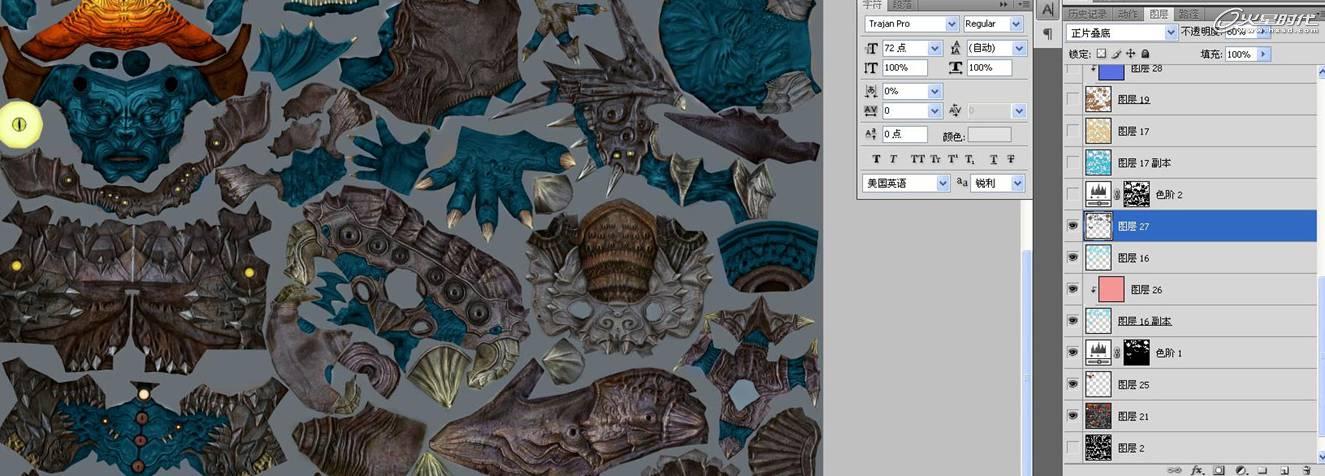Viewport: 1325px width, 476px height.
Task: Click the Link layers icon at panel bottom
Action: (1174, 469)
